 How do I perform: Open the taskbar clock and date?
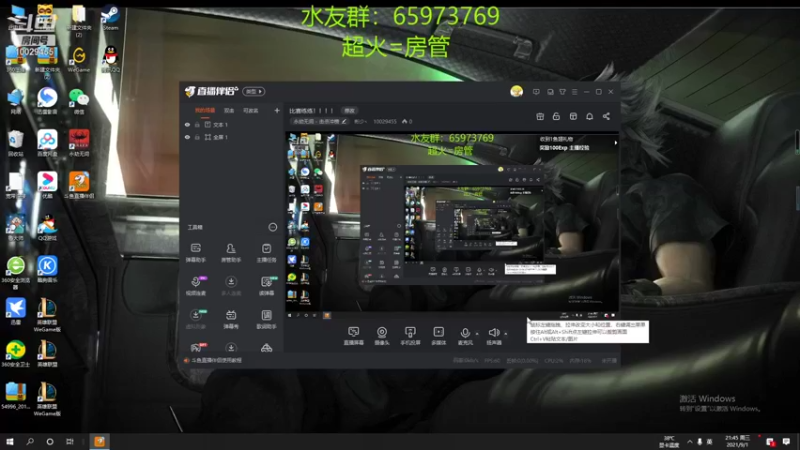[x=738, y=442]
